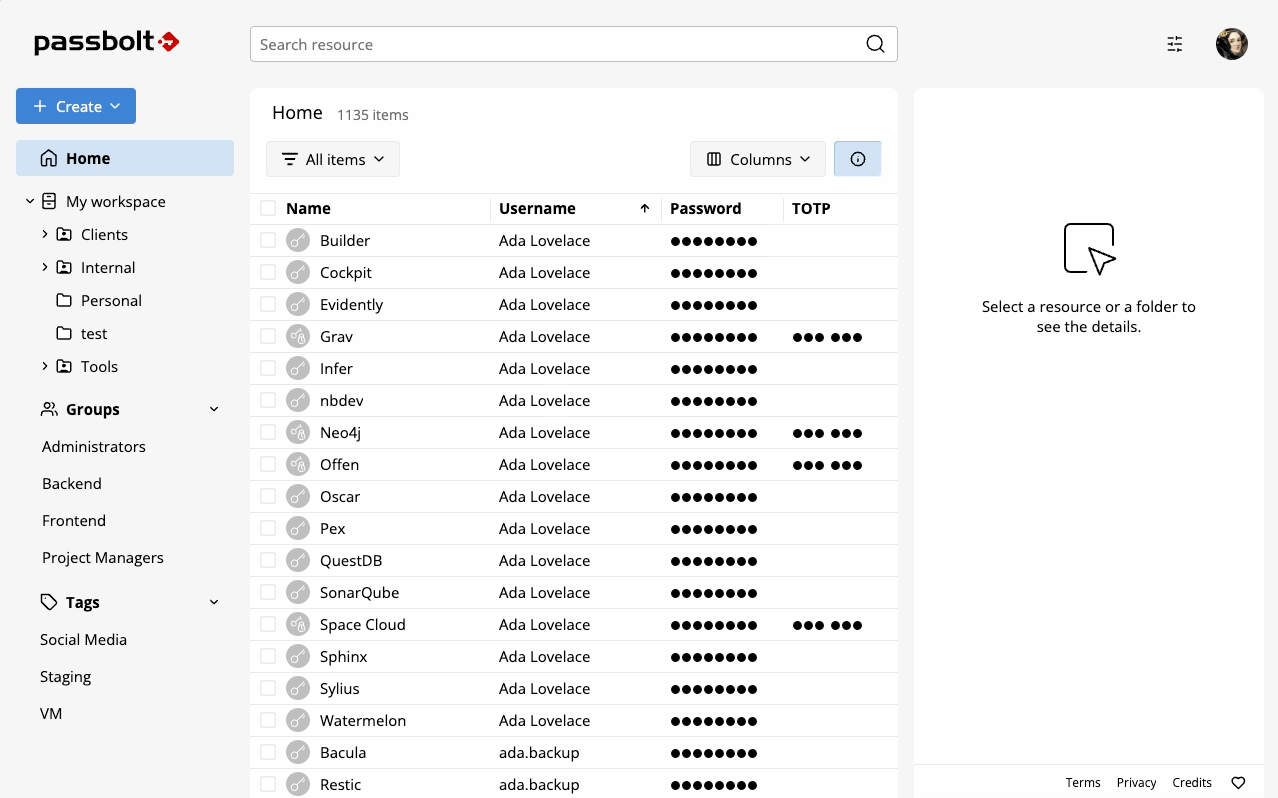Expand the Internal folder

pyautogui.click(x=45, y=267)
